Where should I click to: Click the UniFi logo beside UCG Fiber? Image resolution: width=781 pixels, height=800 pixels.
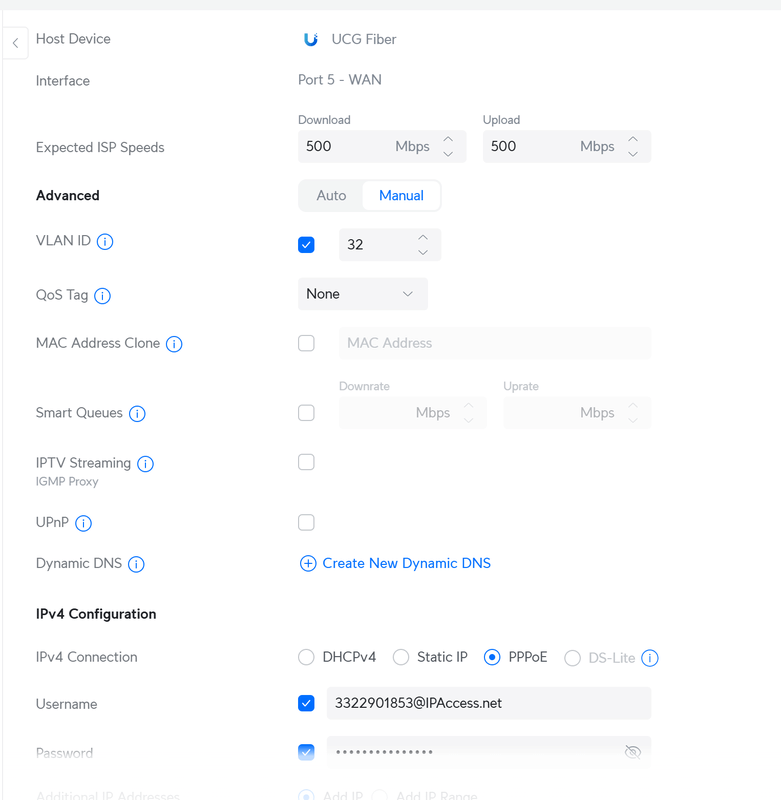(x=311, y=39)
